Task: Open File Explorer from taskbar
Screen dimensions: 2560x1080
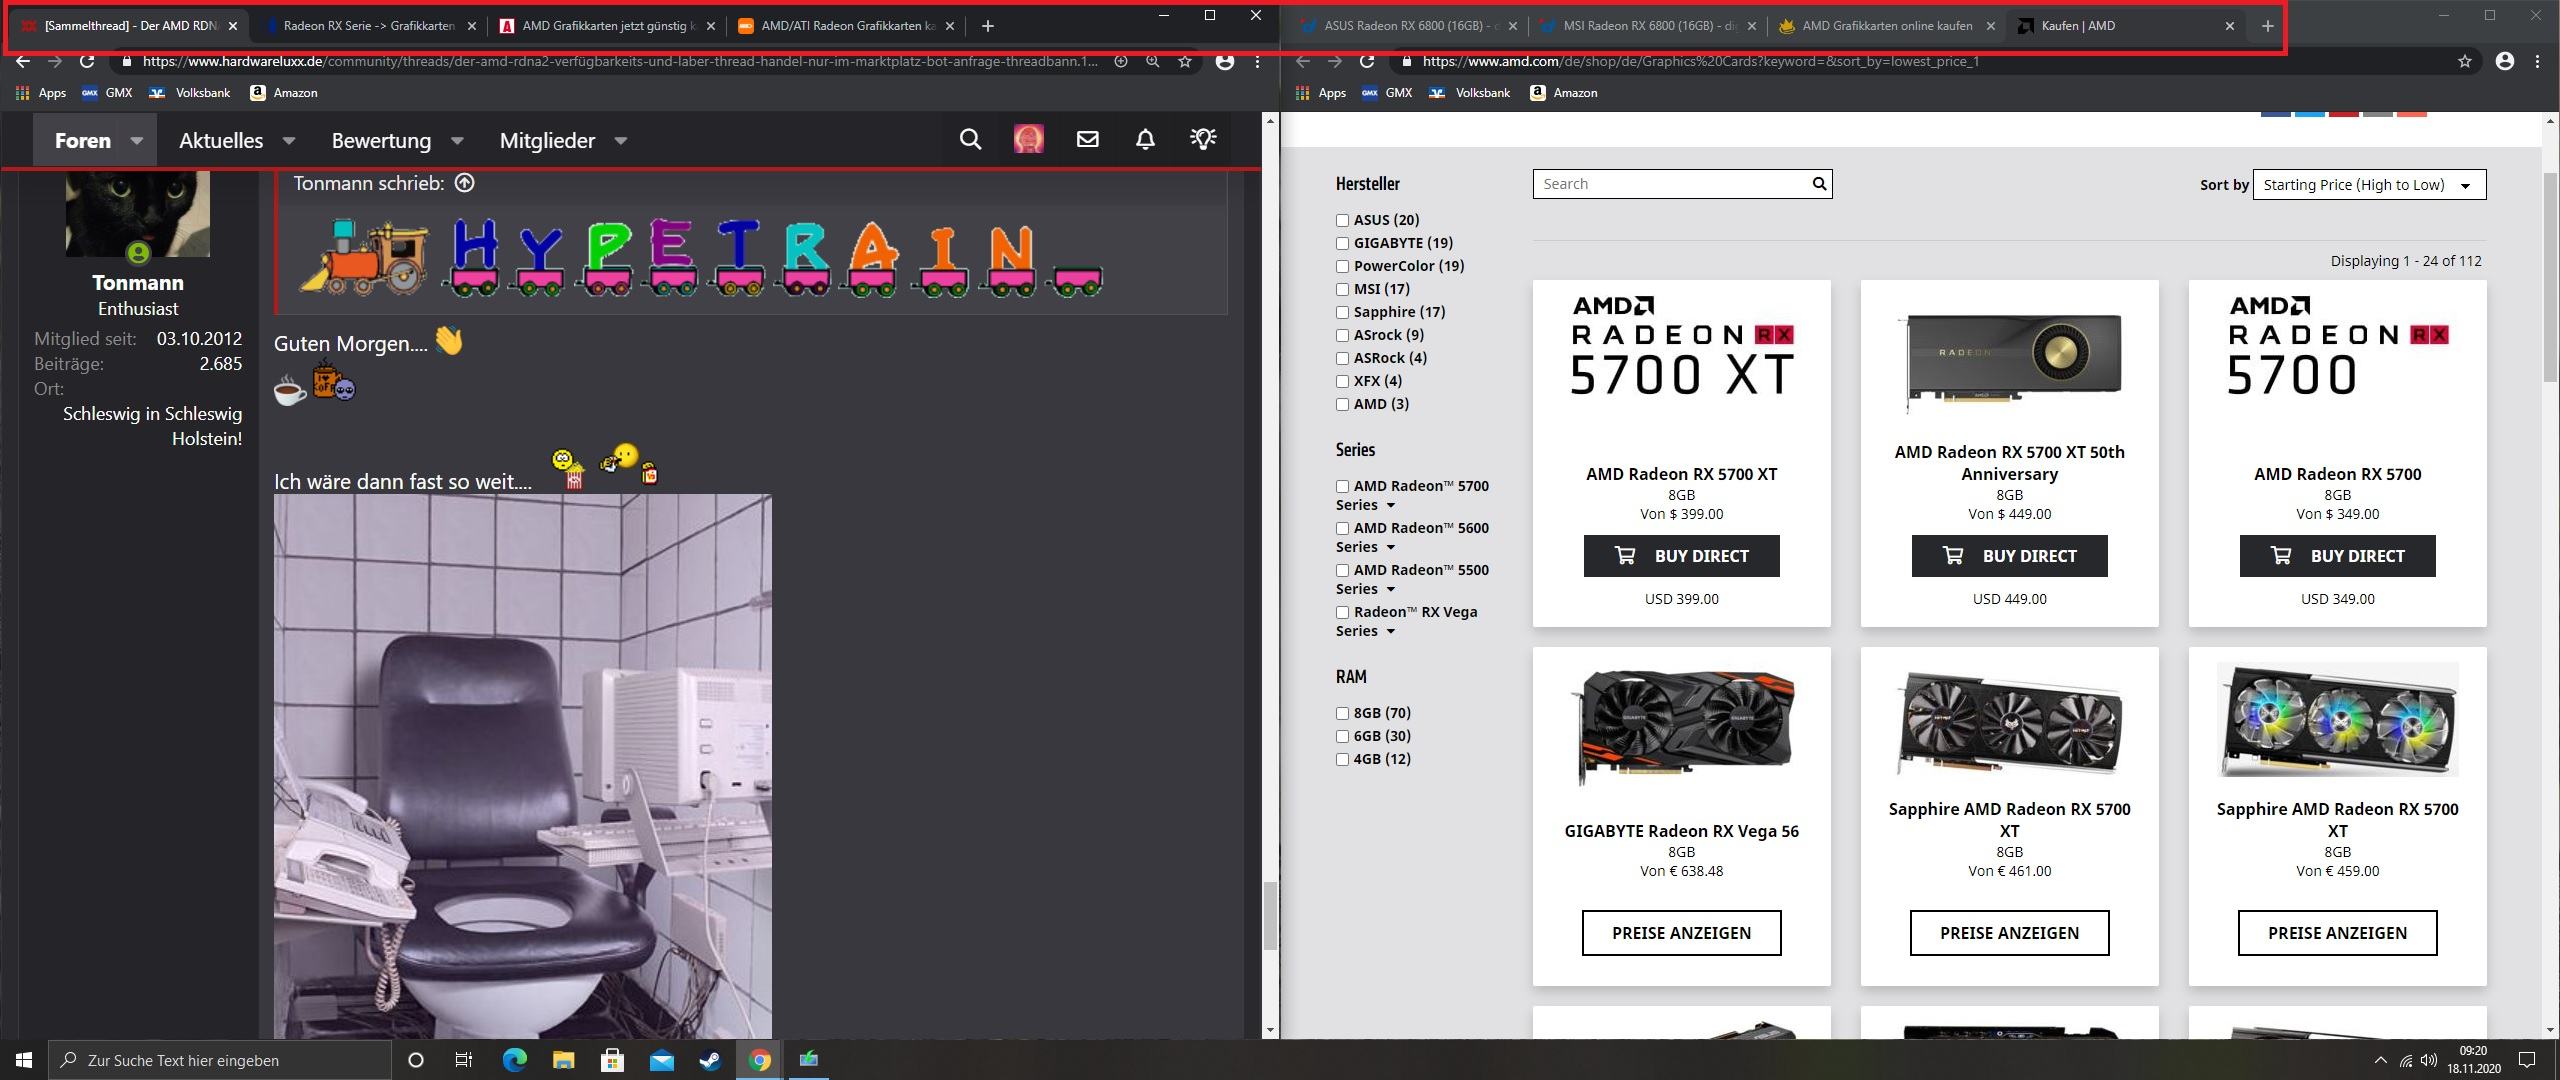Action: click(x=563, y=1060)
